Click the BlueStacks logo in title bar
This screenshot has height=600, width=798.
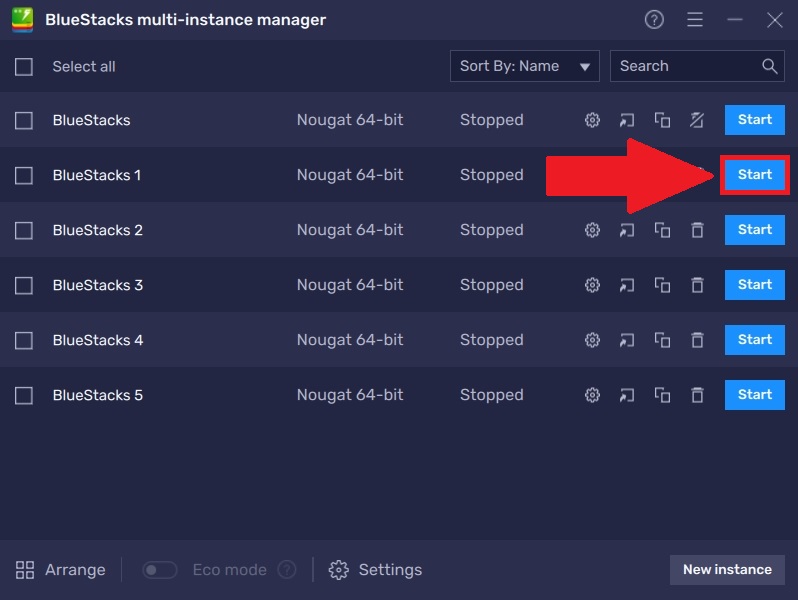pyautogui.click(x=22, y=20)
